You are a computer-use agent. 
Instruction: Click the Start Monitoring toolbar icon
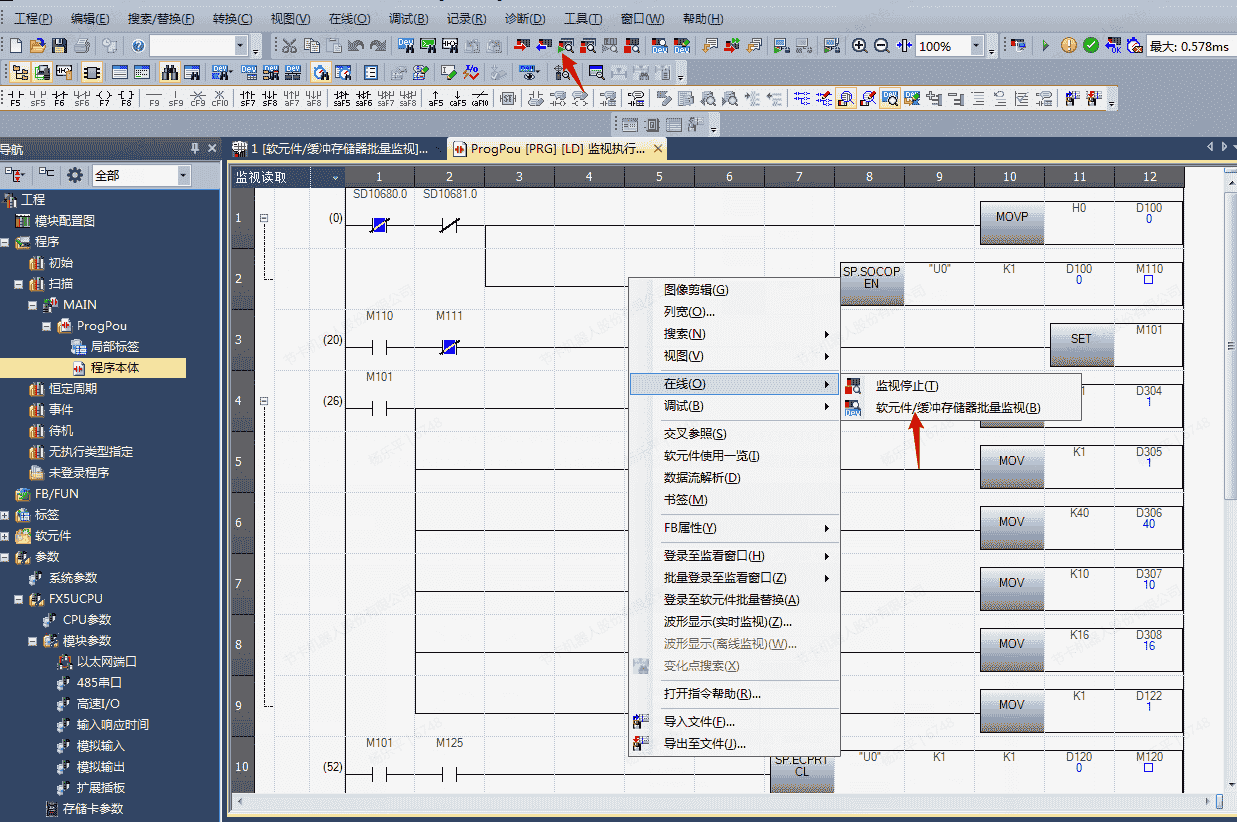pyautogui.click(x=566, y=46)
